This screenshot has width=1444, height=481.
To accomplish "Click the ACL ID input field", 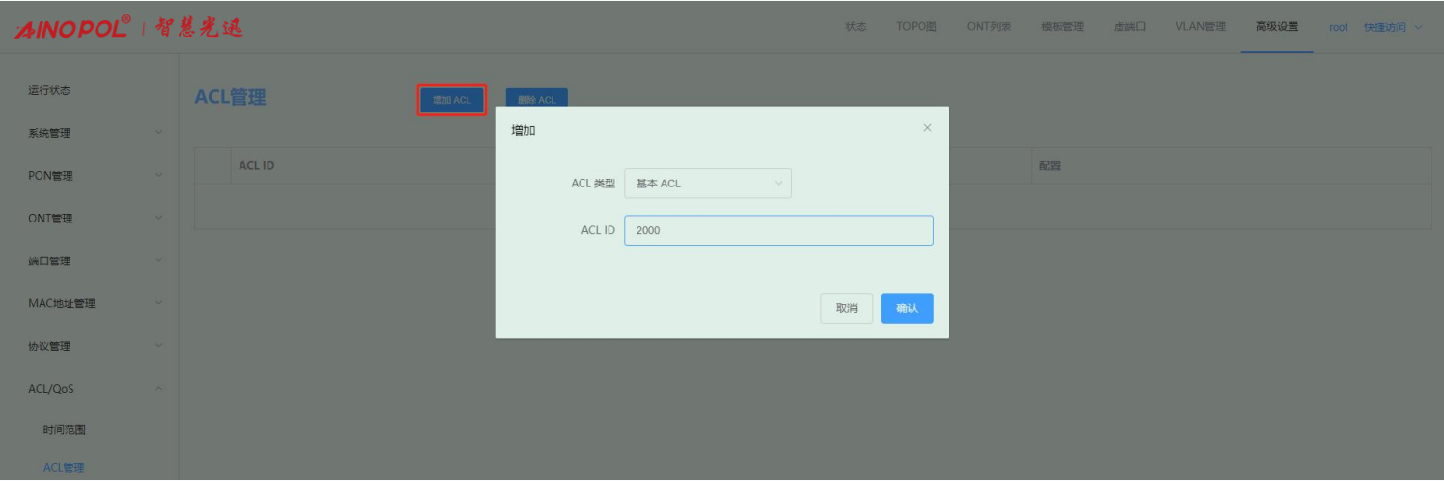I will point(778,231).
